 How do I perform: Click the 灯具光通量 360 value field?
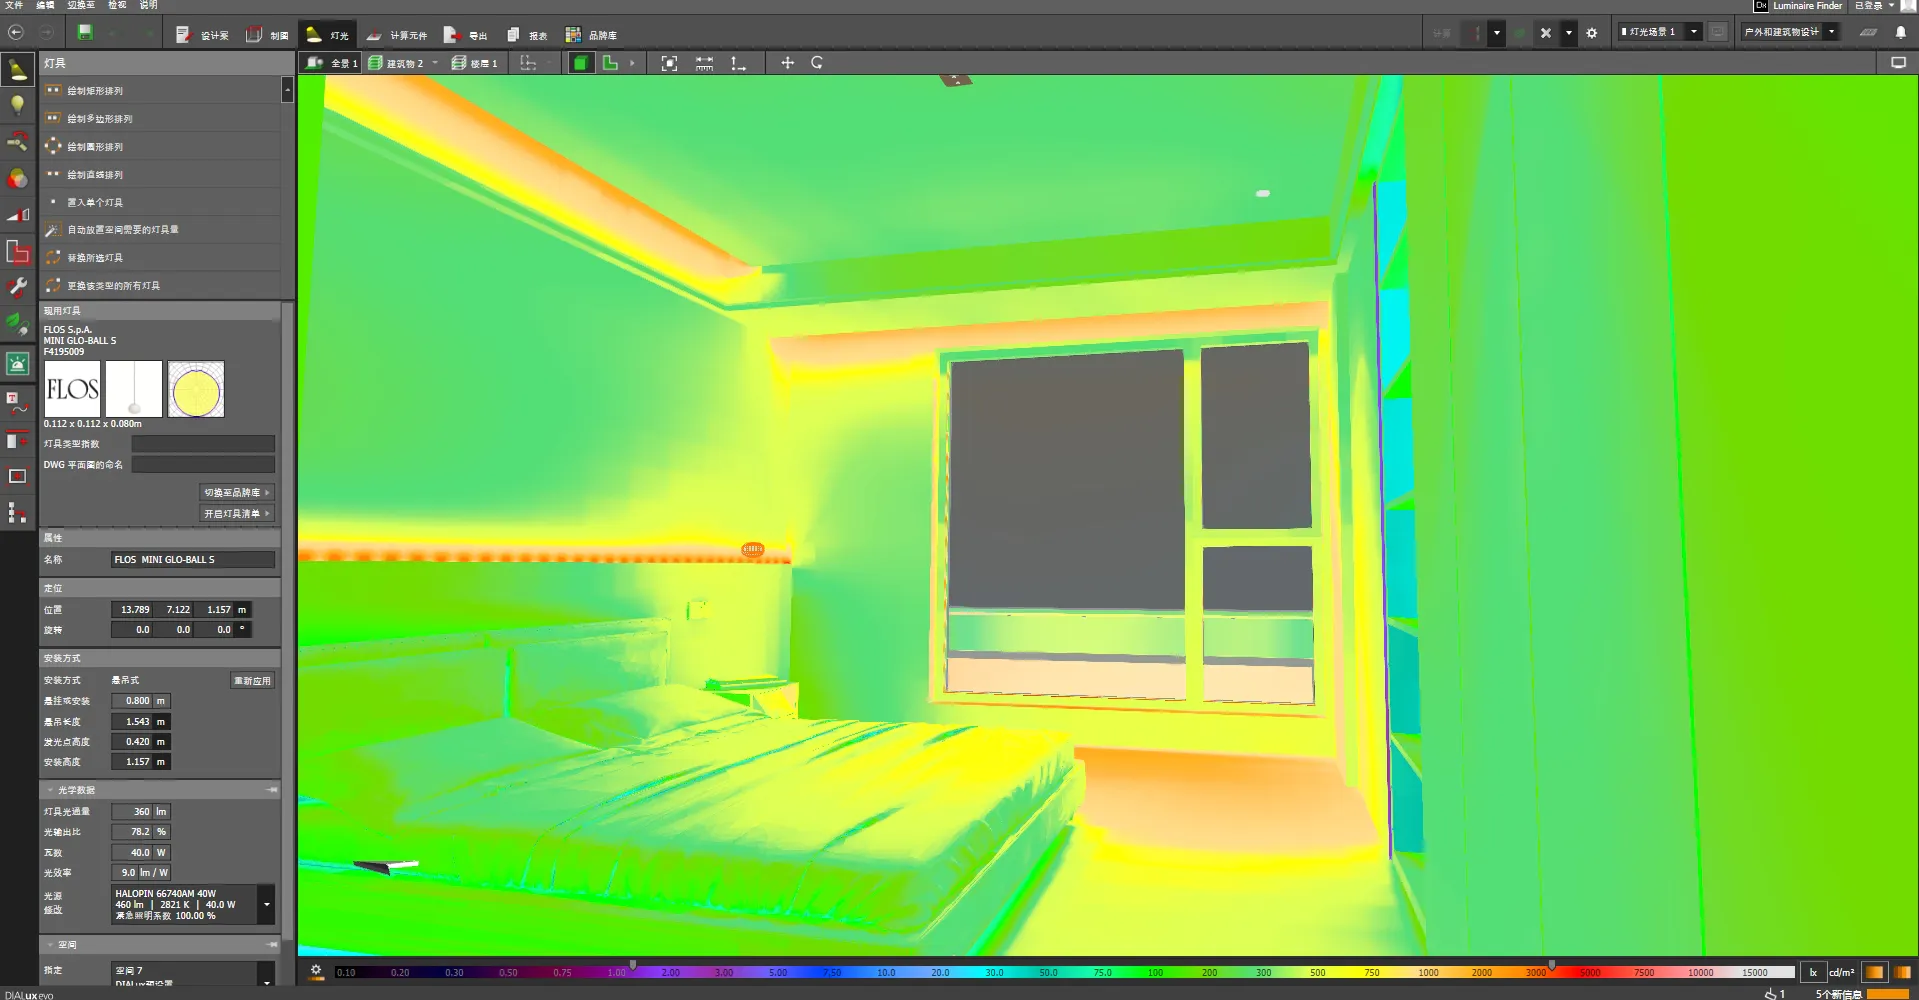[x=132, y=812]
